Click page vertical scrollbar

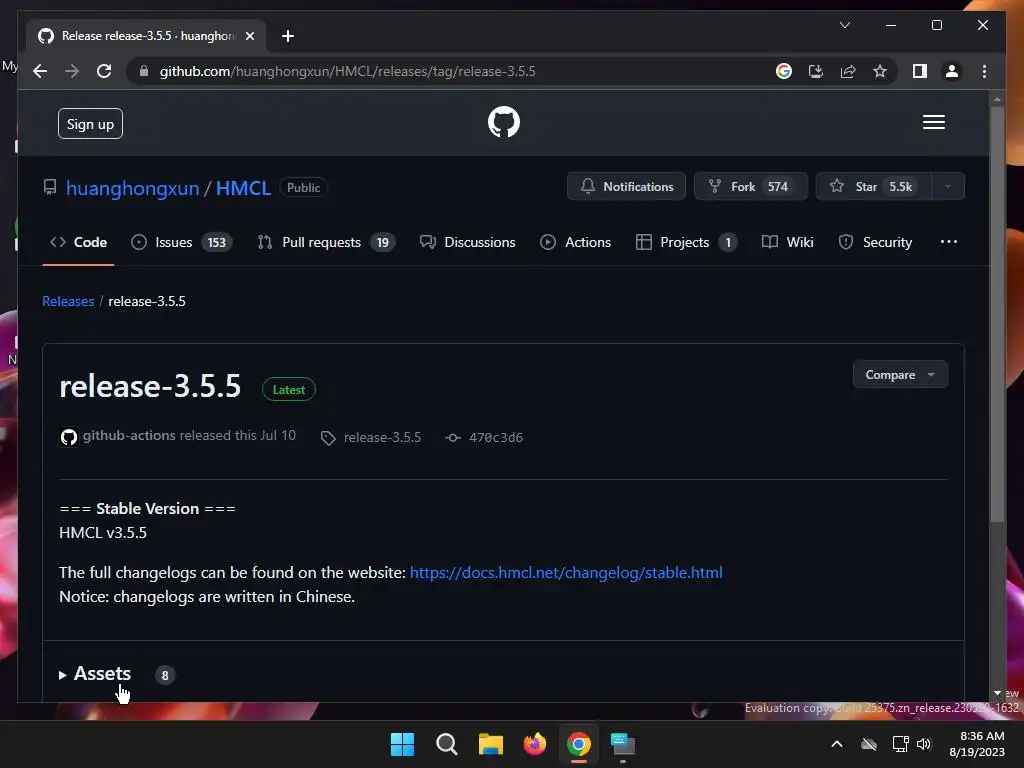coord(997,313)
